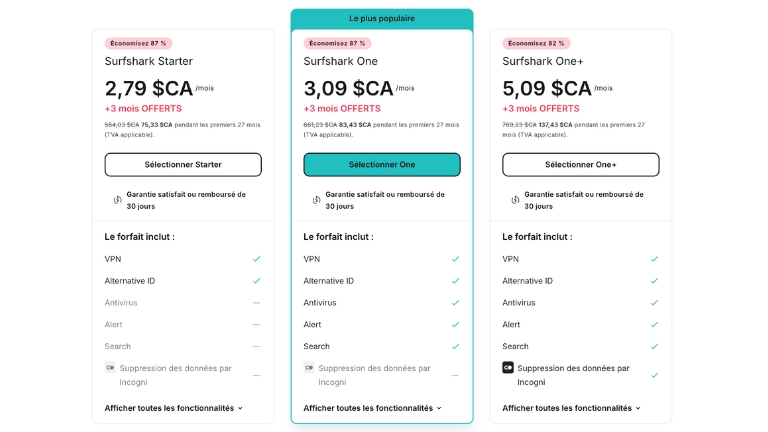Click Antivirus checkmark in Surfshark One plan
The width and height of the screenshot is (768, 432).
coord(455,302)
